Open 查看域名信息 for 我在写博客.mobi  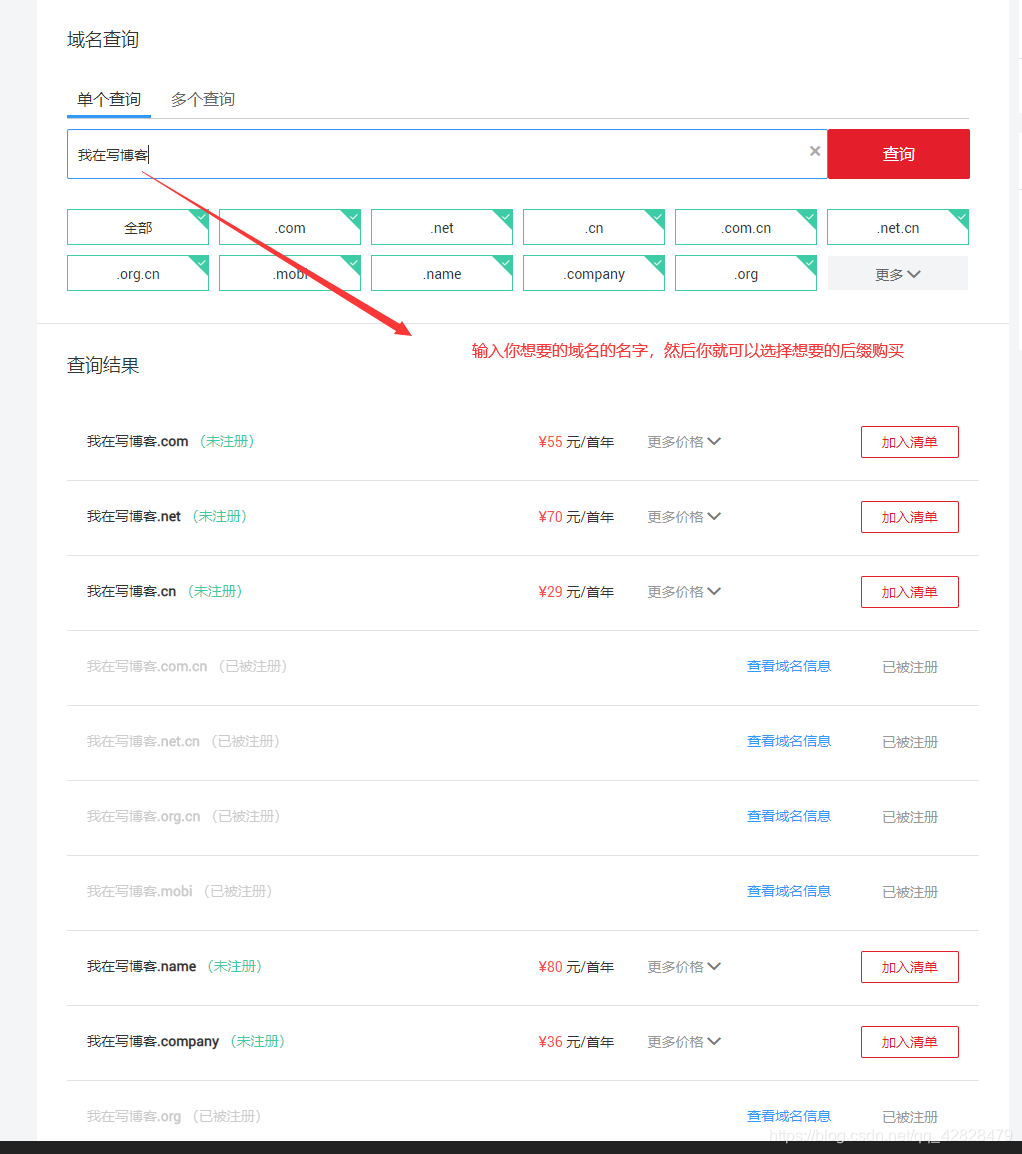click(788, 891)
